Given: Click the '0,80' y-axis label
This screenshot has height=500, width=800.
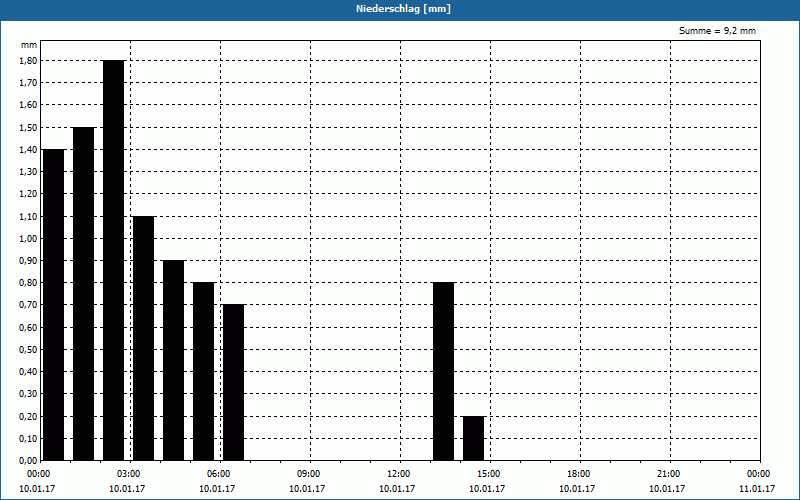Looking at the screenshot, I should click(28, 283).
